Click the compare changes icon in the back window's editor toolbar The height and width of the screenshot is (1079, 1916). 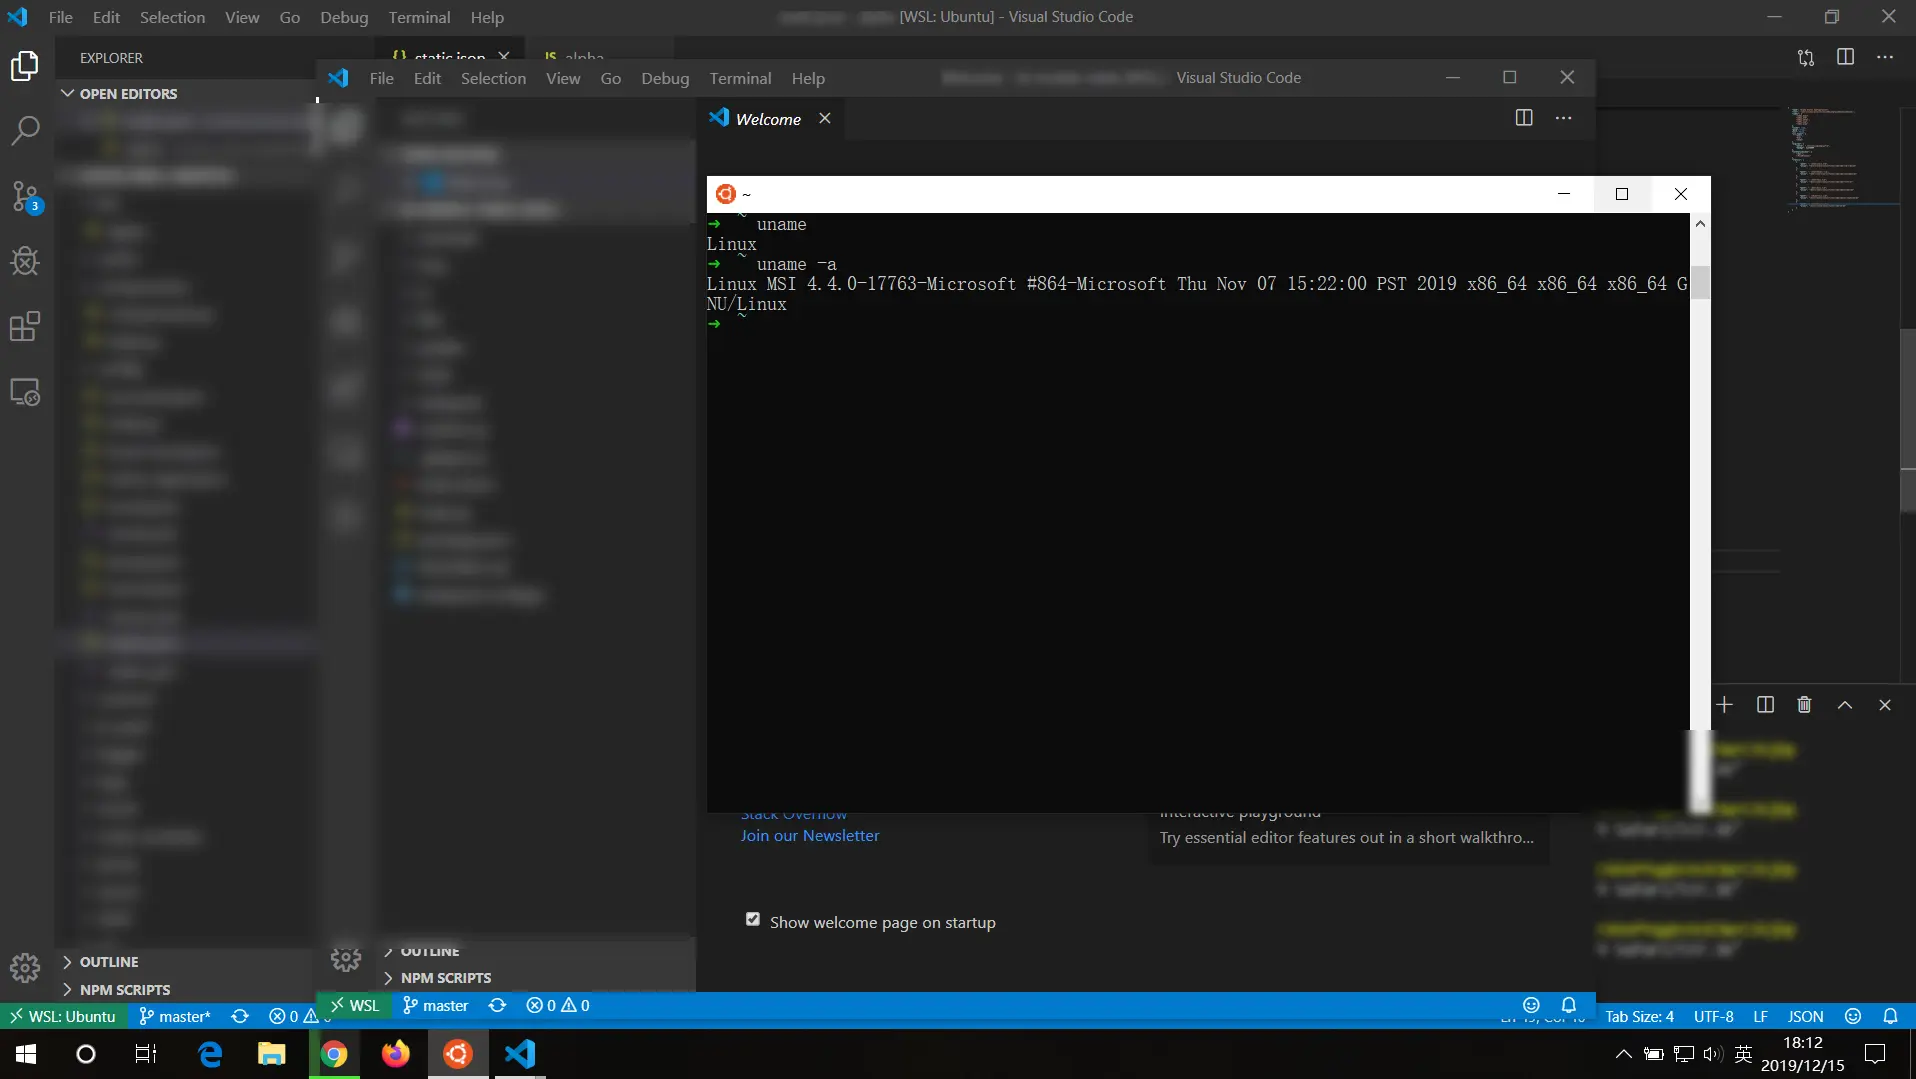pyautogui.click(x=1806, y=57)
